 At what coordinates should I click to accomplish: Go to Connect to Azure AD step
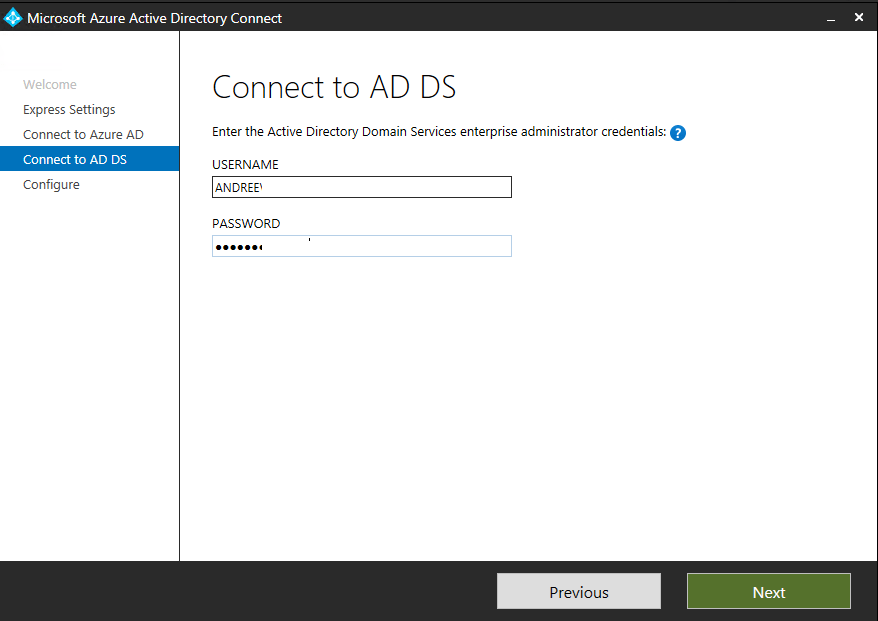click(x=83, y=134)
